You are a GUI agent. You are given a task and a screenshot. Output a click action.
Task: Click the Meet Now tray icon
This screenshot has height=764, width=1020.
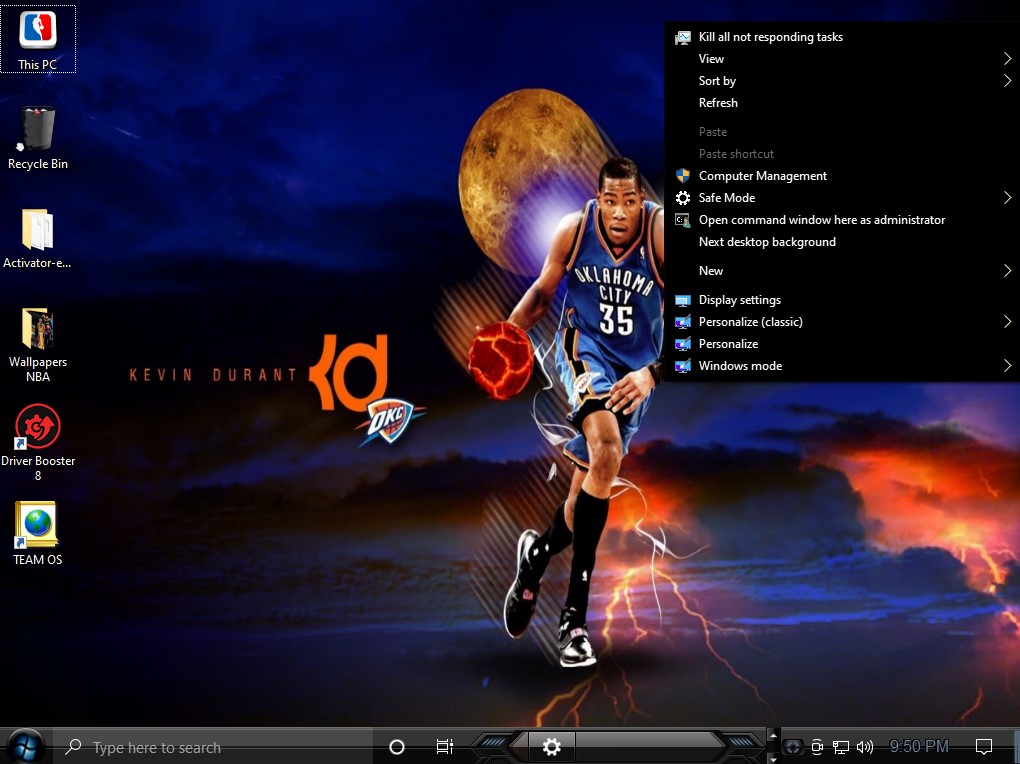click(817, 747)
